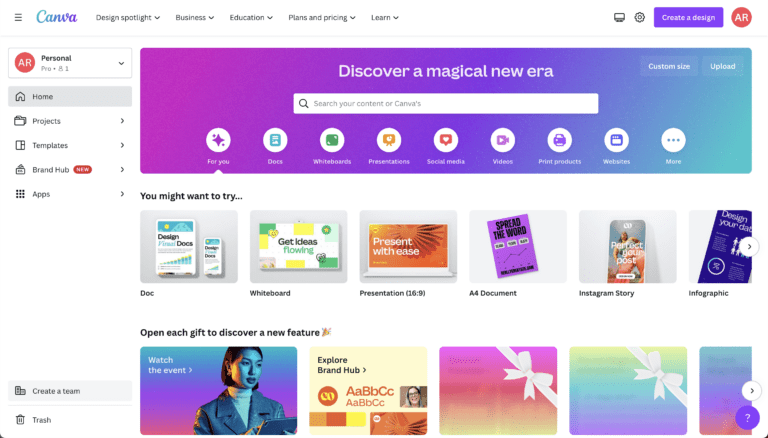Expand the Personal account switcher dropdown

point(70,63)
